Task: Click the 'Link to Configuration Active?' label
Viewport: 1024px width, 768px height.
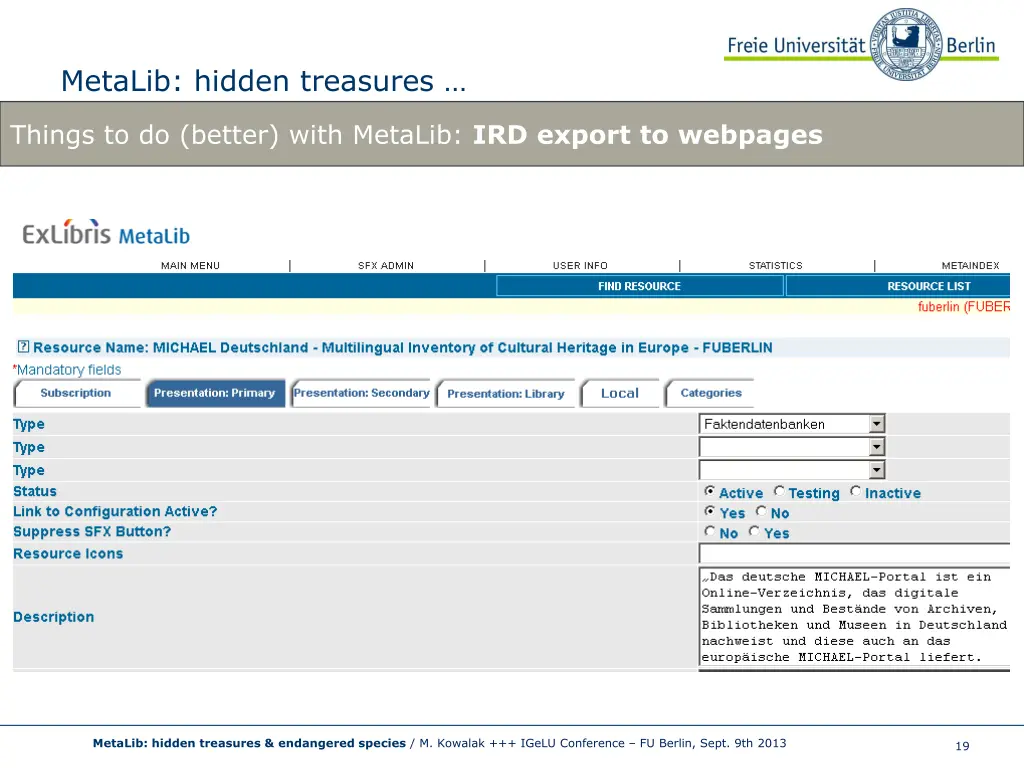Action: [115, 511]
